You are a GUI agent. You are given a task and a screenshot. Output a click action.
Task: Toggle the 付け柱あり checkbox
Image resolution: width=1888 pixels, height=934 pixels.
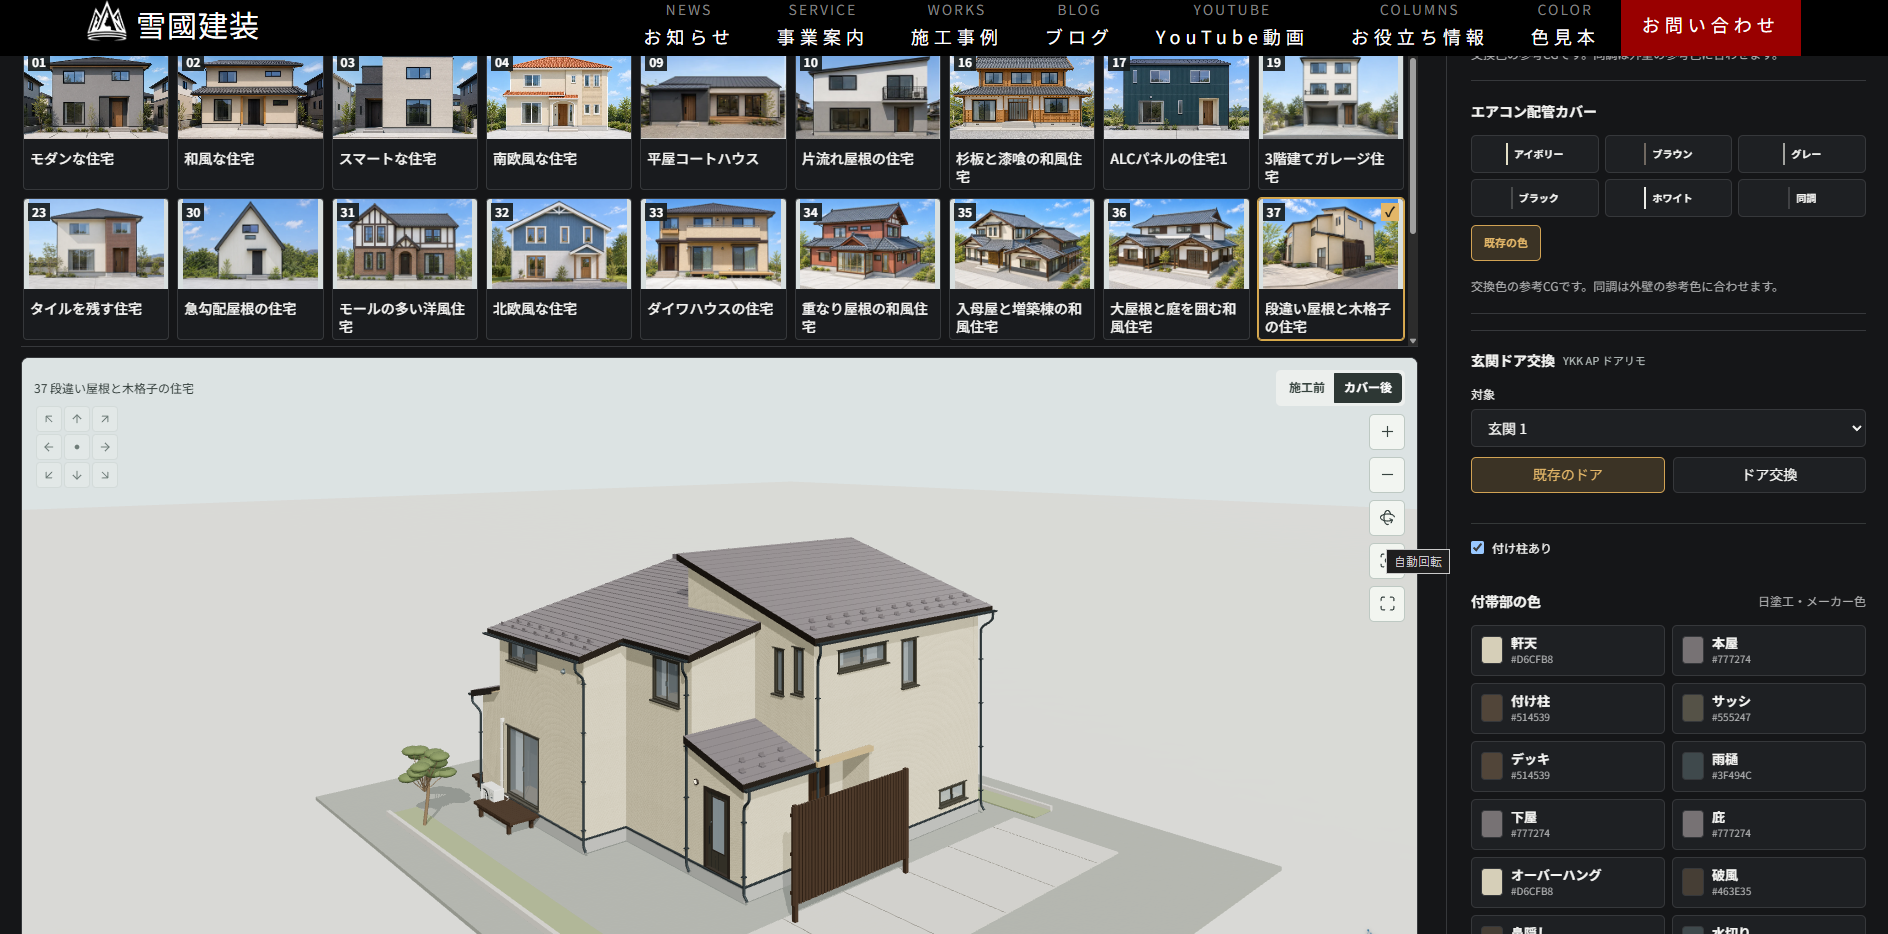click(x=1477, y=548)
